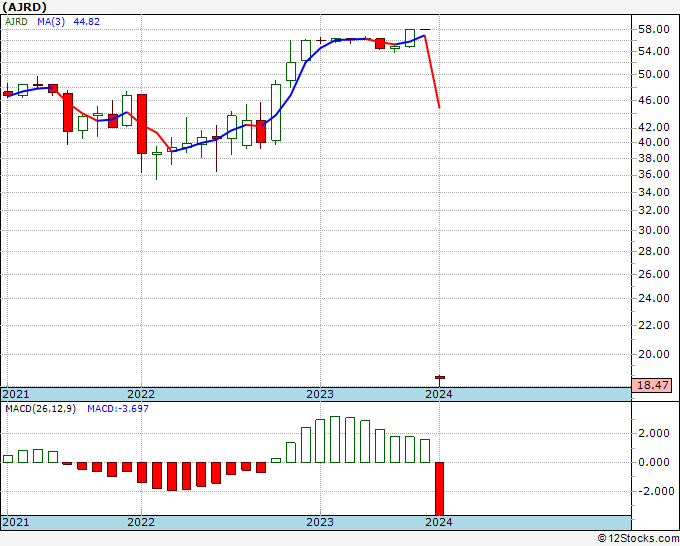Click the 2.000 MACD axis label
This screenshot has width=680, height=546.
[x=654, y=433]
